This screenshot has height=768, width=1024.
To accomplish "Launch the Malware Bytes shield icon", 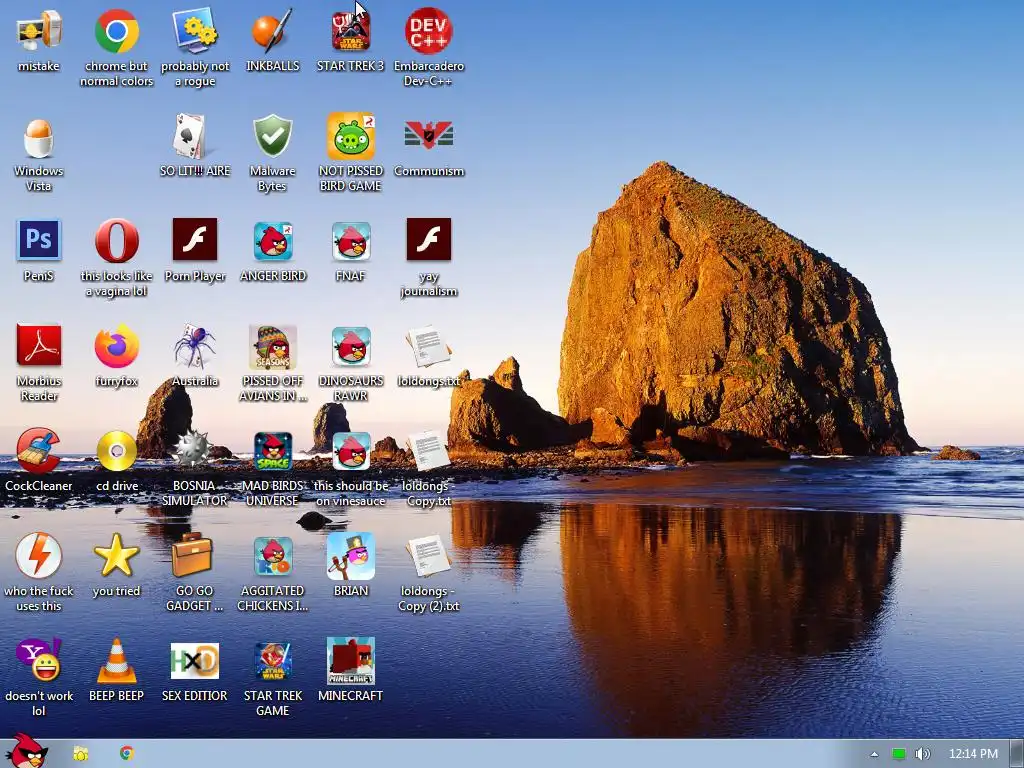I will (x=272, y=136).
